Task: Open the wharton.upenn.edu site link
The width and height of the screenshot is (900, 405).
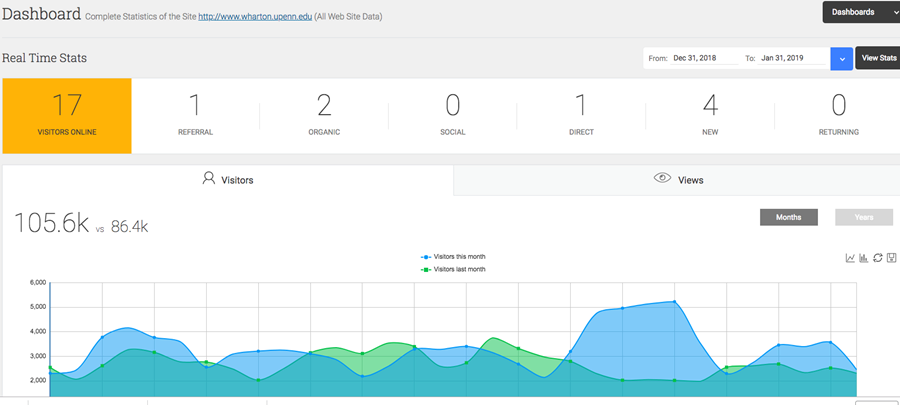Action: coord(255,17)
